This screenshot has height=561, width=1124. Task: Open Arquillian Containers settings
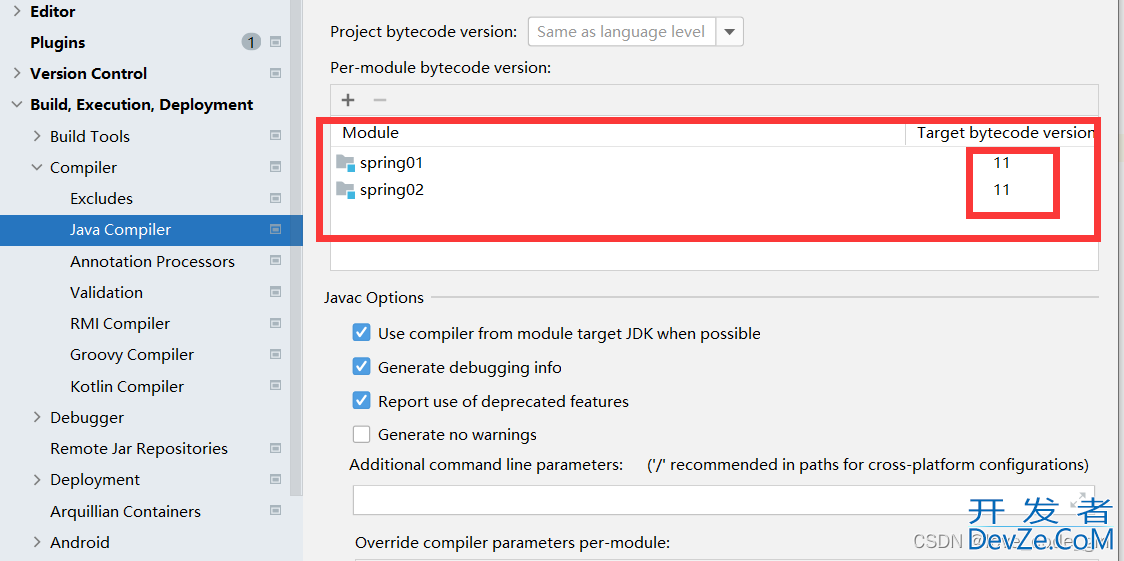[125, 512]
